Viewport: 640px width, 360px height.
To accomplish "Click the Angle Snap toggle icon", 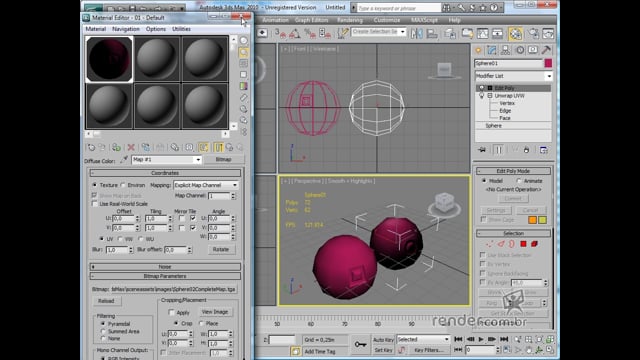I will (x=294, y=33).
